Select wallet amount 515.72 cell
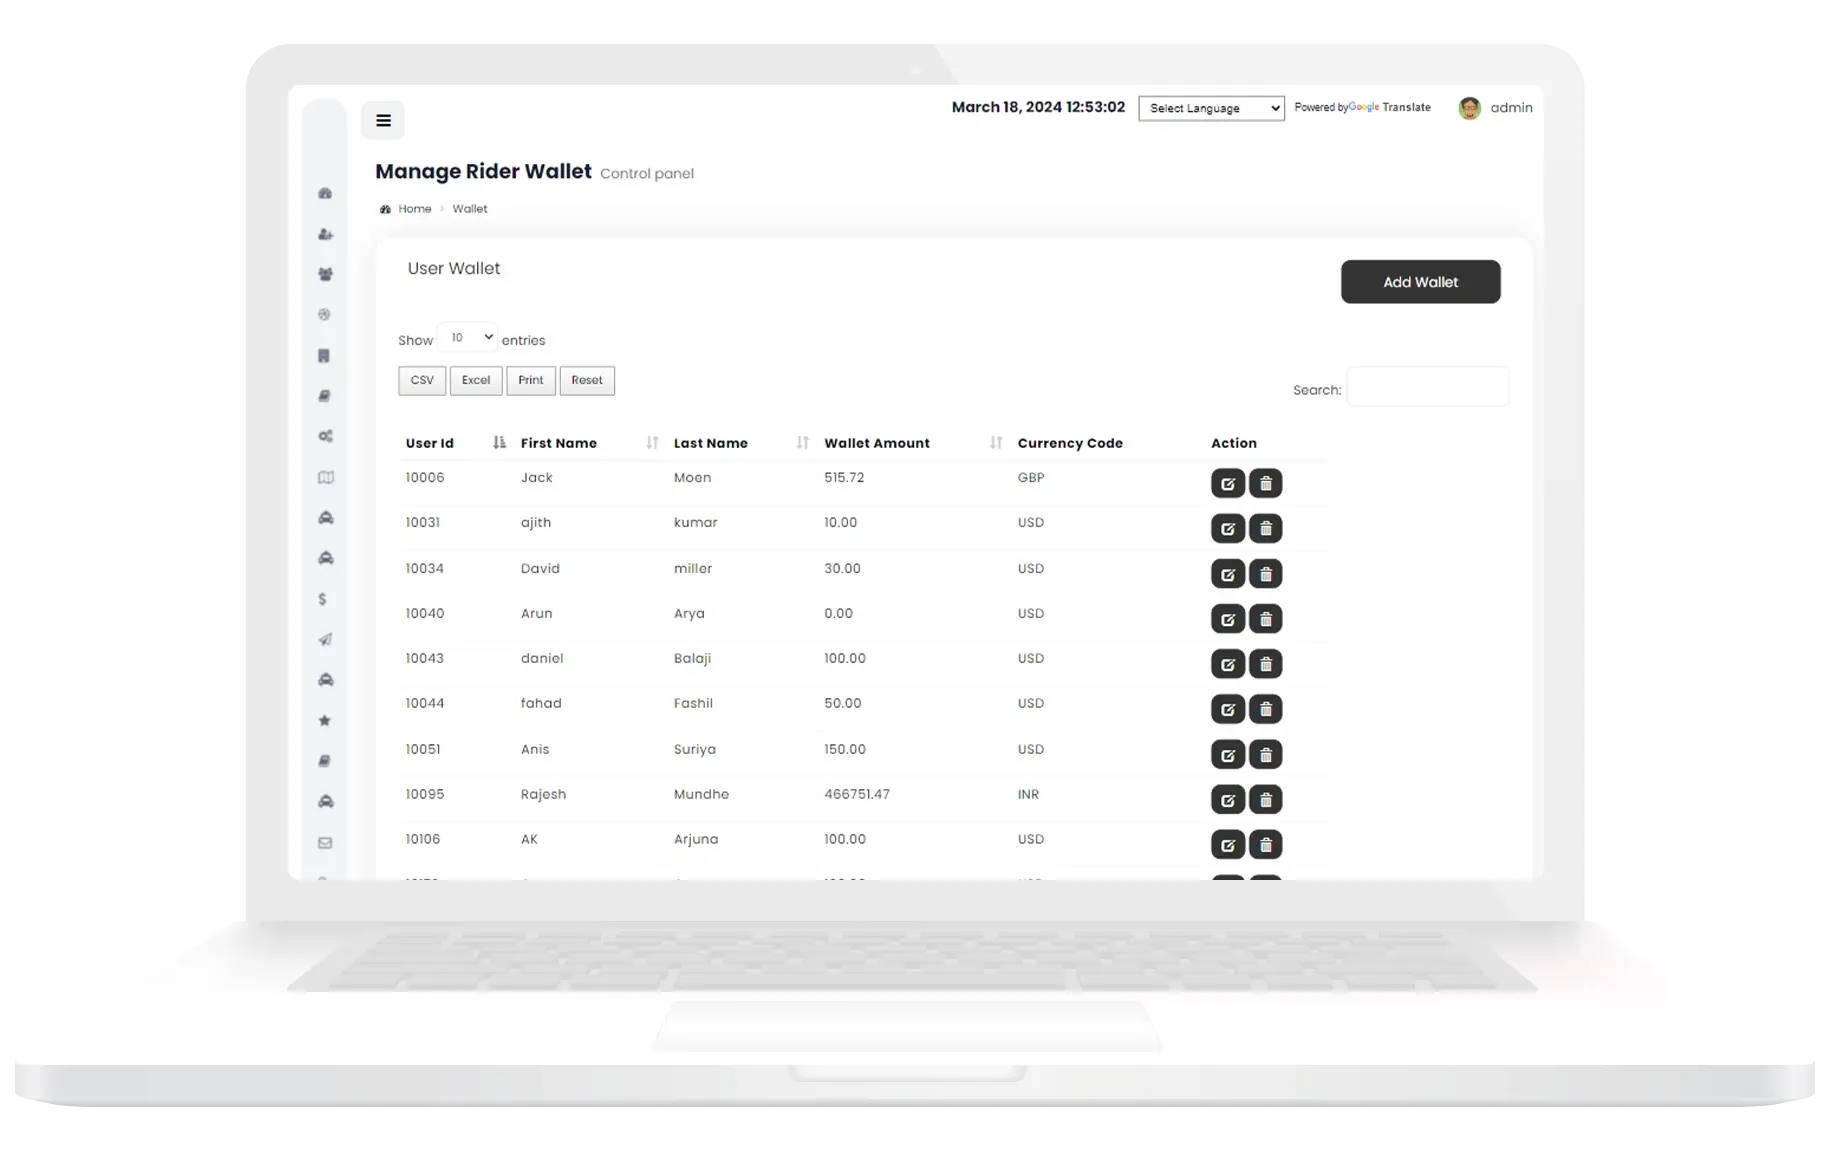 click(844, 478)
